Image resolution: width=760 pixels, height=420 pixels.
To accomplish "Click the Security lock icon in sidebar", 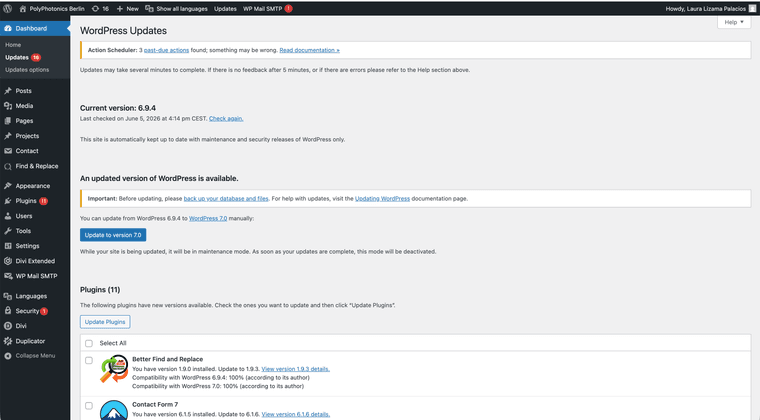I will [x=8, y=311].
